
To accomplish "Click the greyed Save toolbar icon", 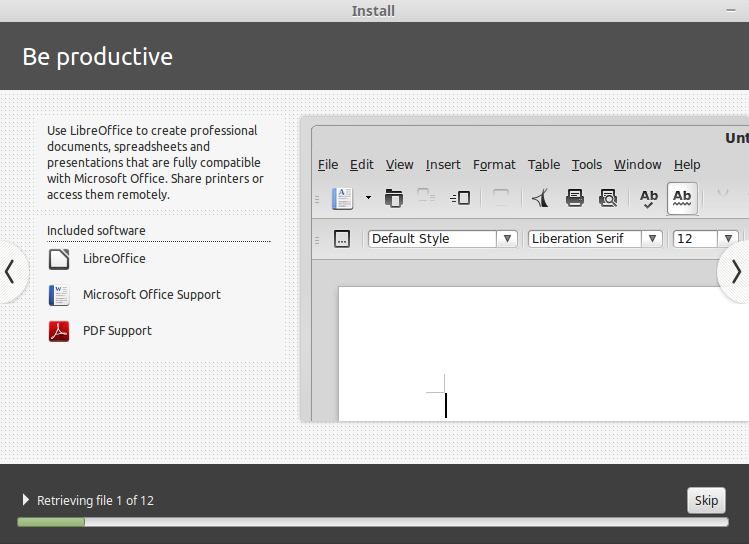I will point(426,196).
